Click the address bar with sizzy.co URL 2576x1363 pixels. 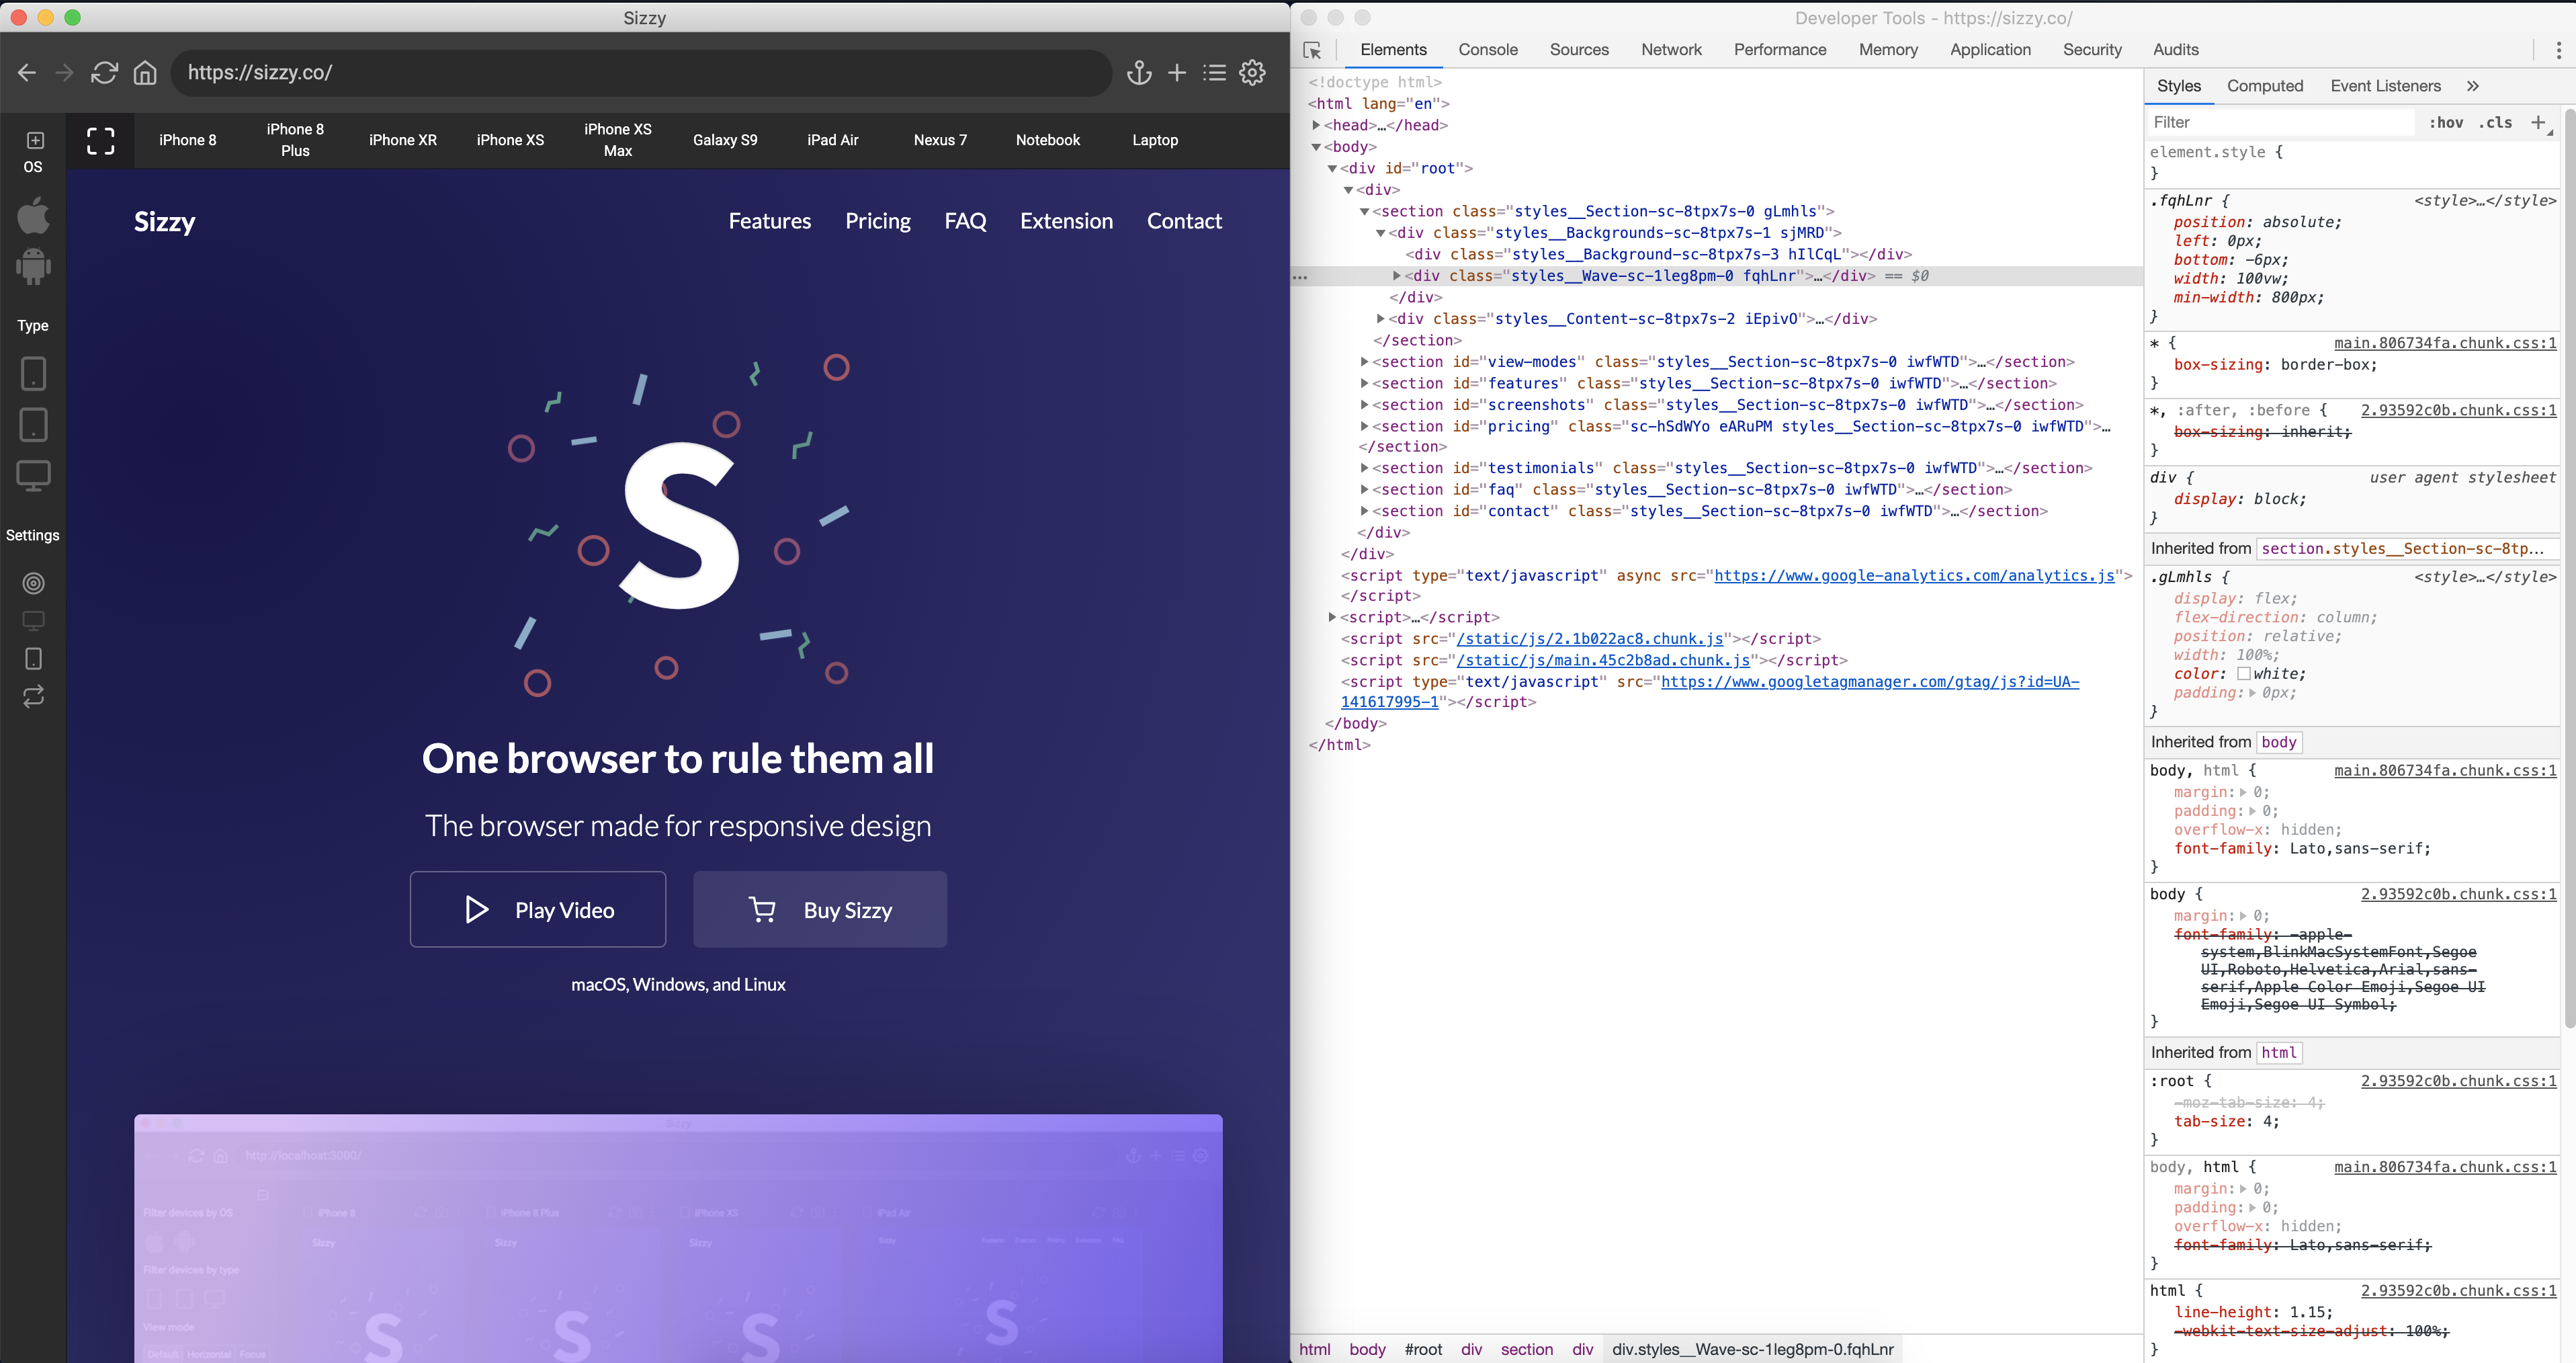tap(641, 73)
